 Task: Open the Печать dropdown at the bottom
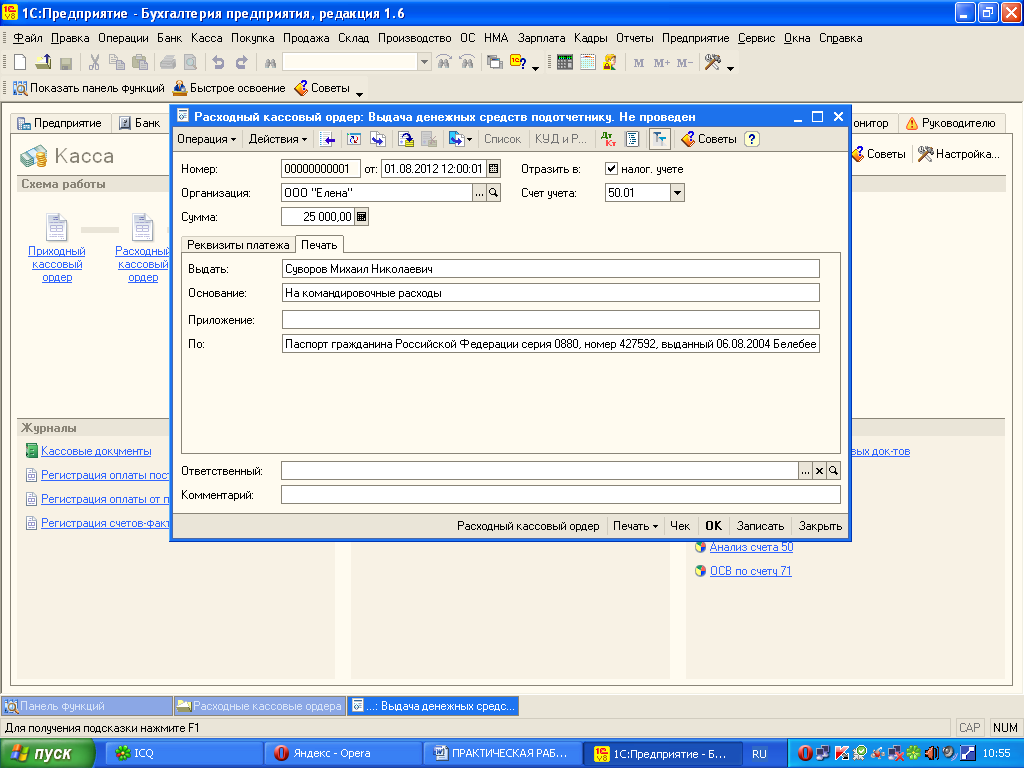click(x=635, y=526)
